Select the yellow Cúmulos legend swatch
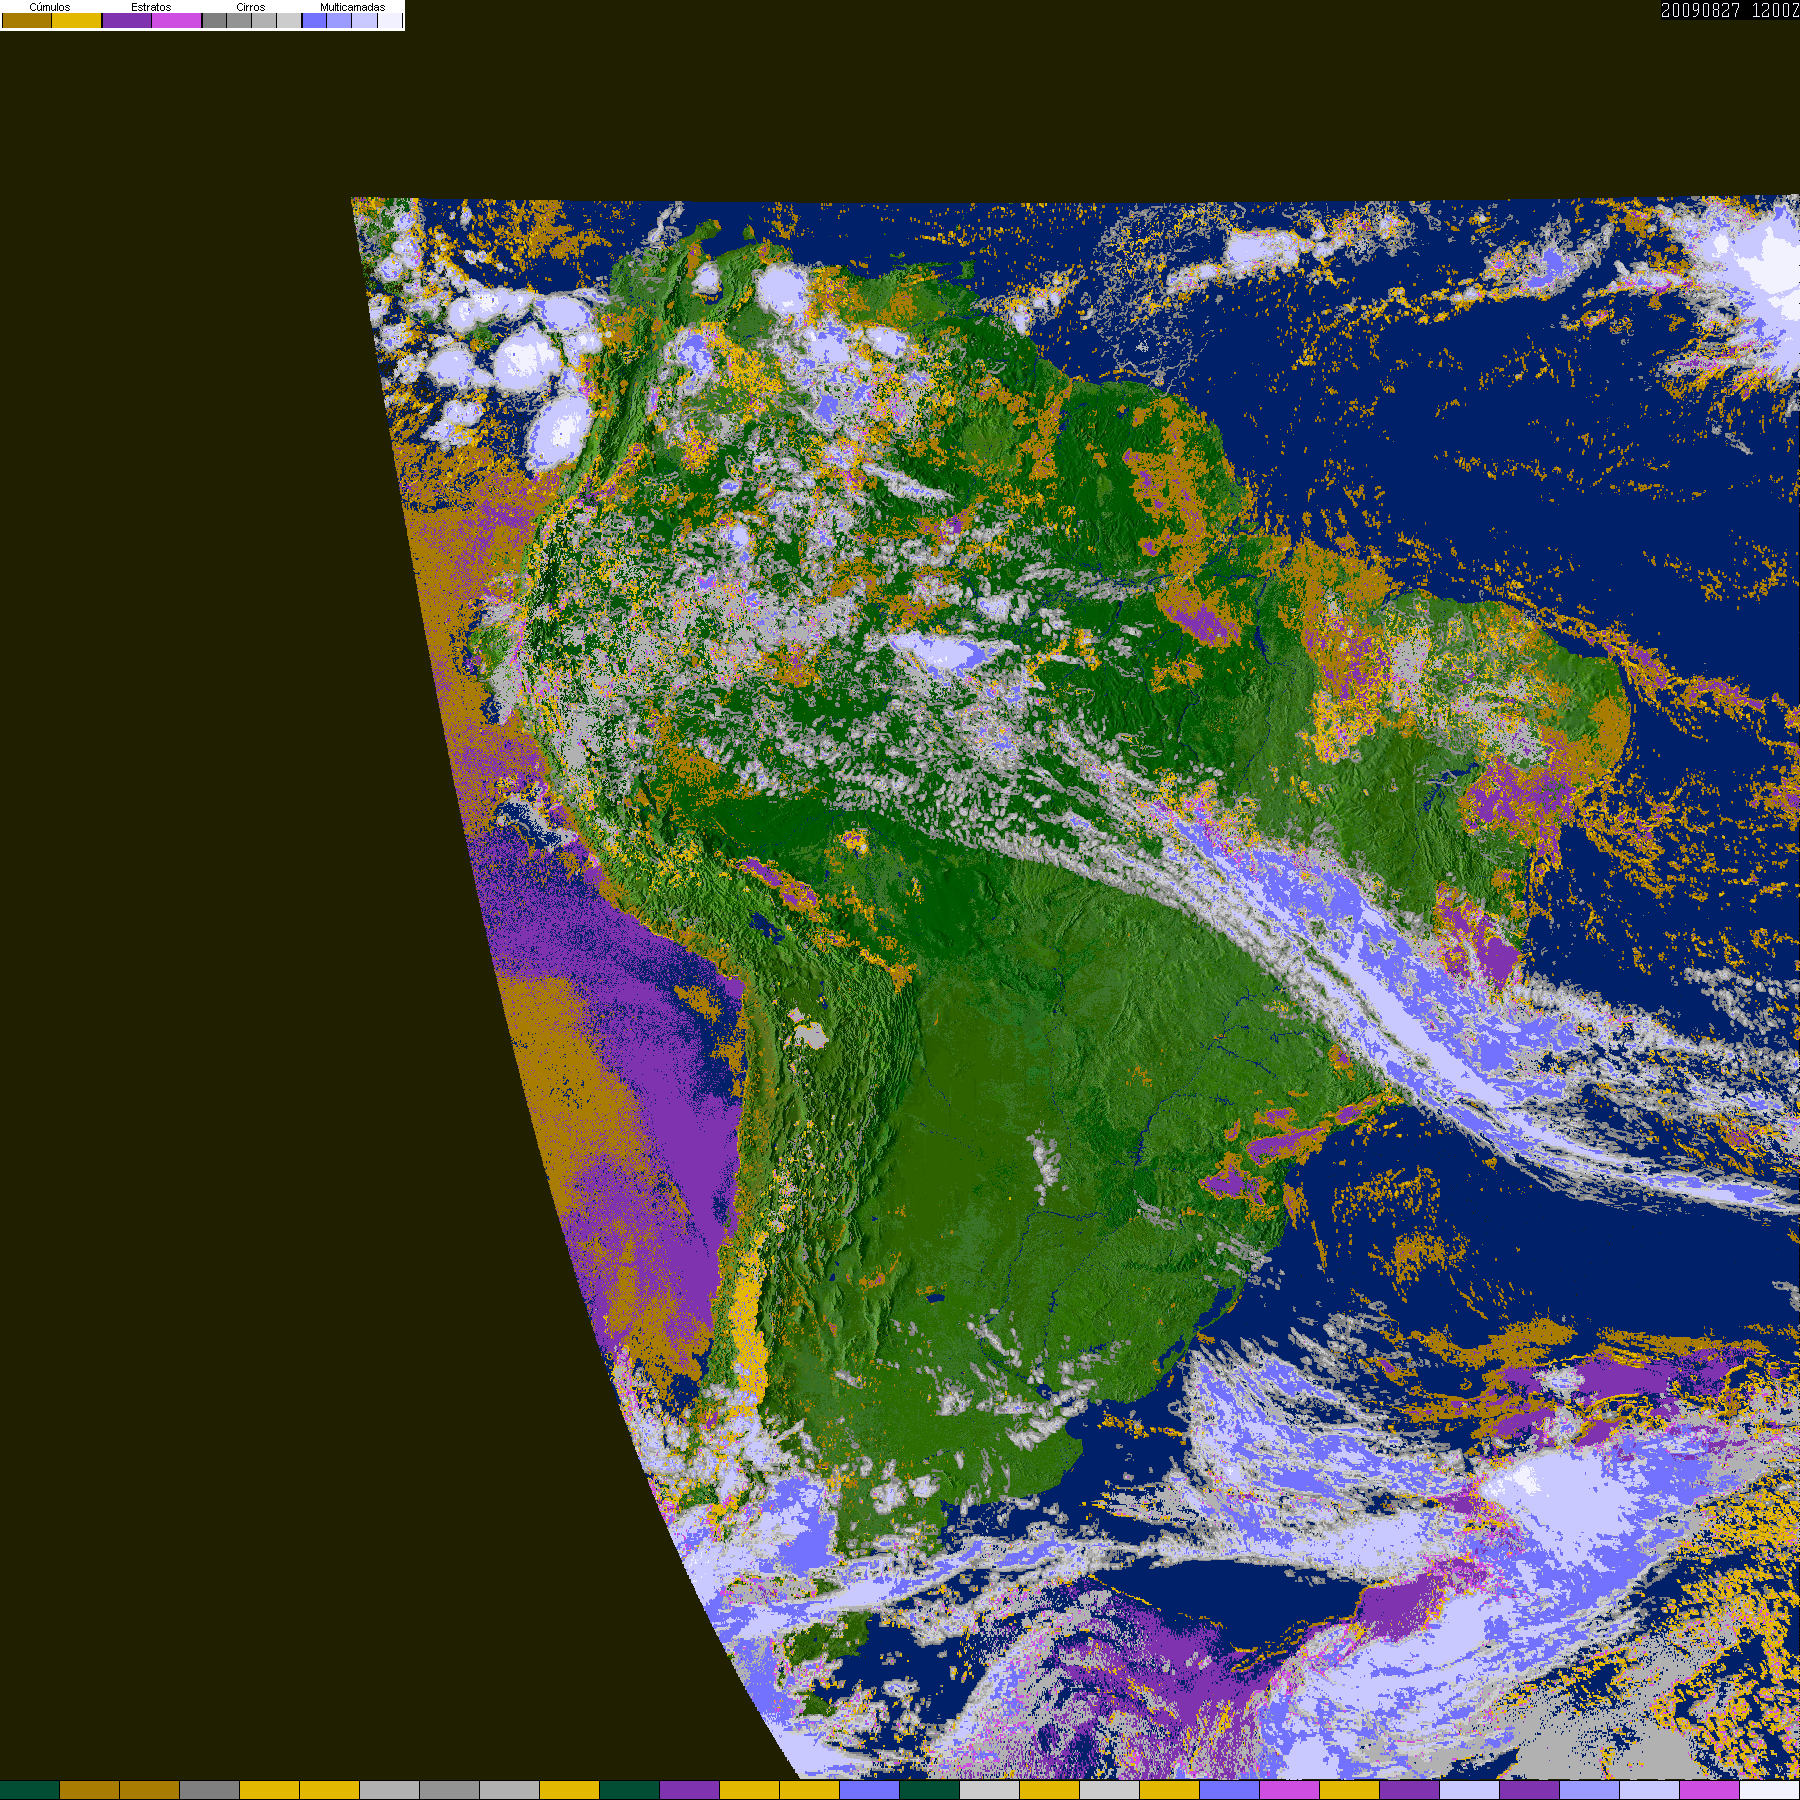 [x=77, y=20]
